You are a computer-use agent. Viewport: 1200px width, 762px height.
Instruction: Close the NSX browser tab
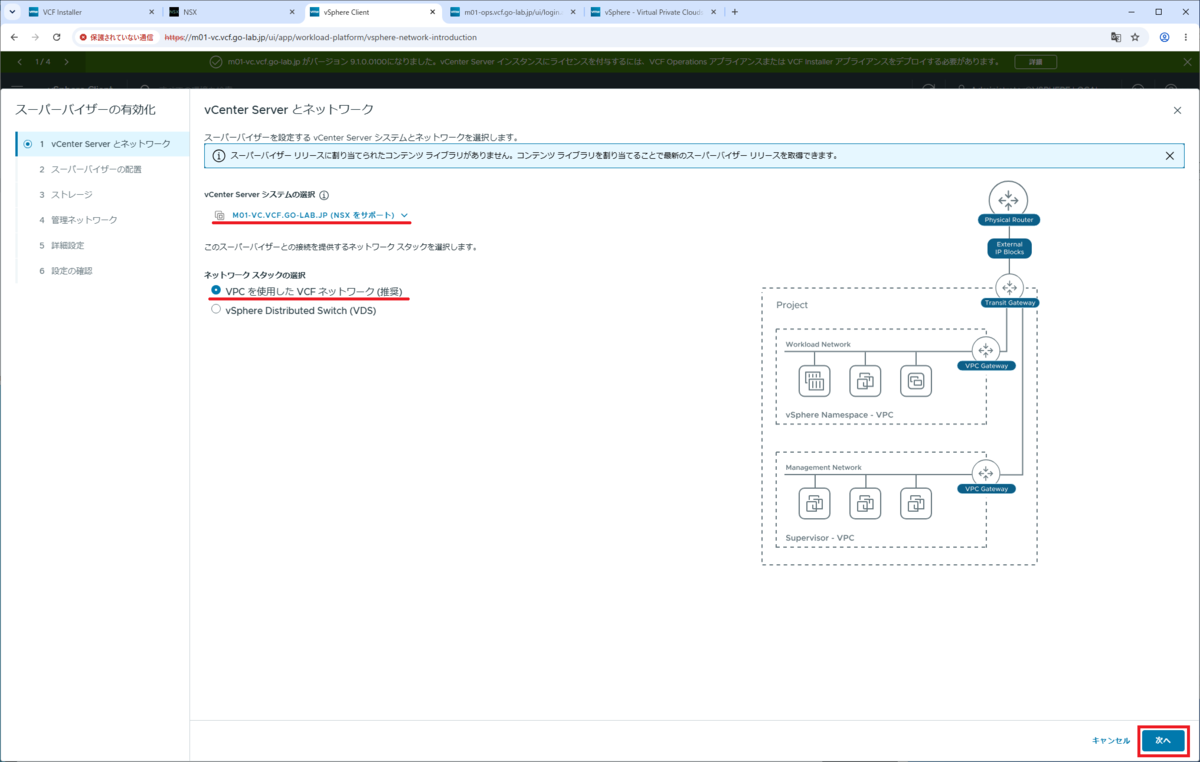(291, 12)
